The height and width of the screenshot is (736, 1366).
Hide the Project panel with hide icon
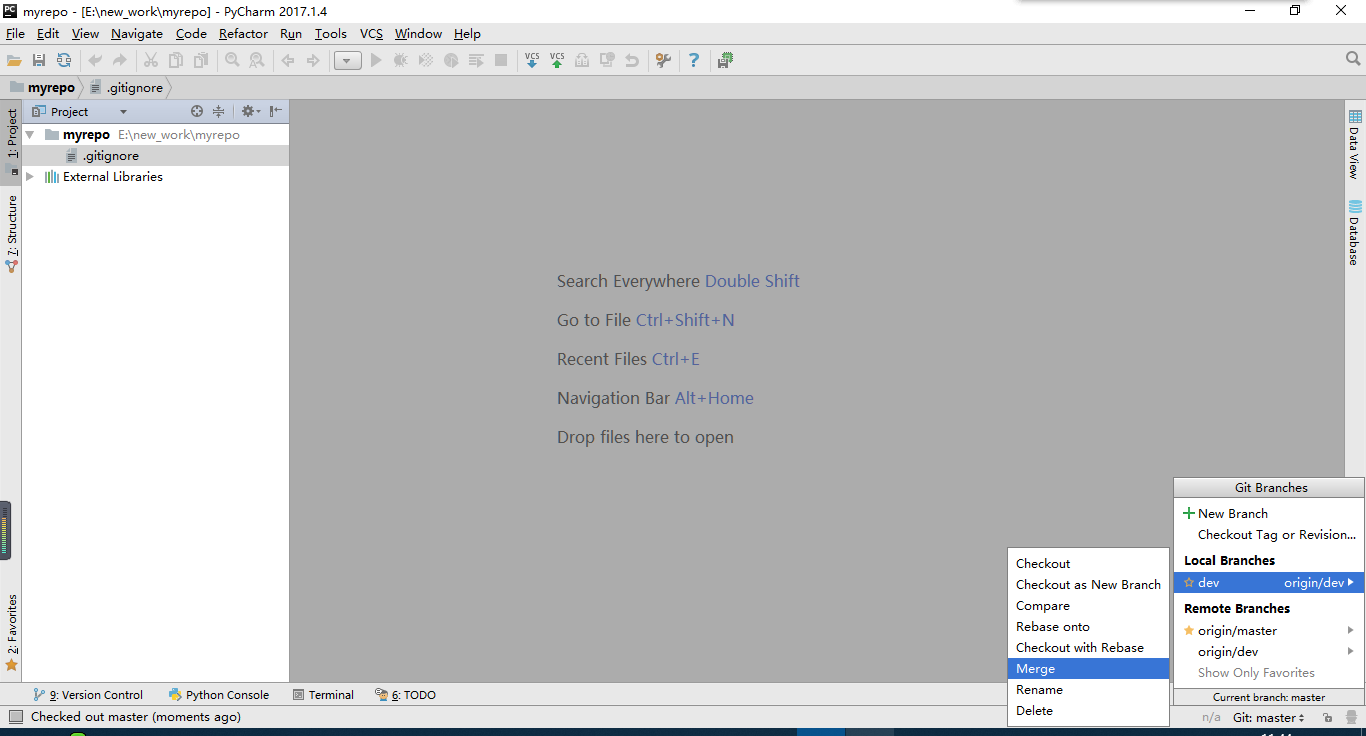(276, 111)
